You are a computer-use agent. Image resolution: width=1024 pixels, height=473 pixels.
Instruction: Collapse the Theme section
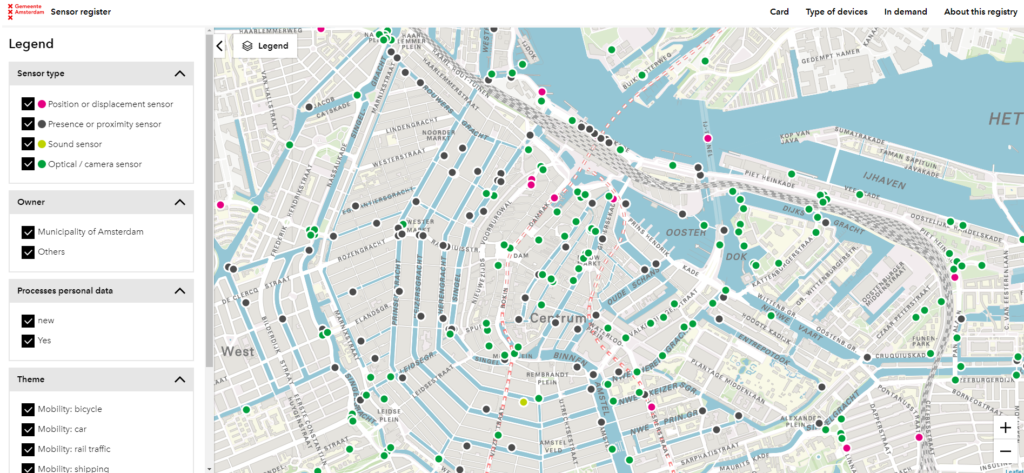(x=179, y=379)
